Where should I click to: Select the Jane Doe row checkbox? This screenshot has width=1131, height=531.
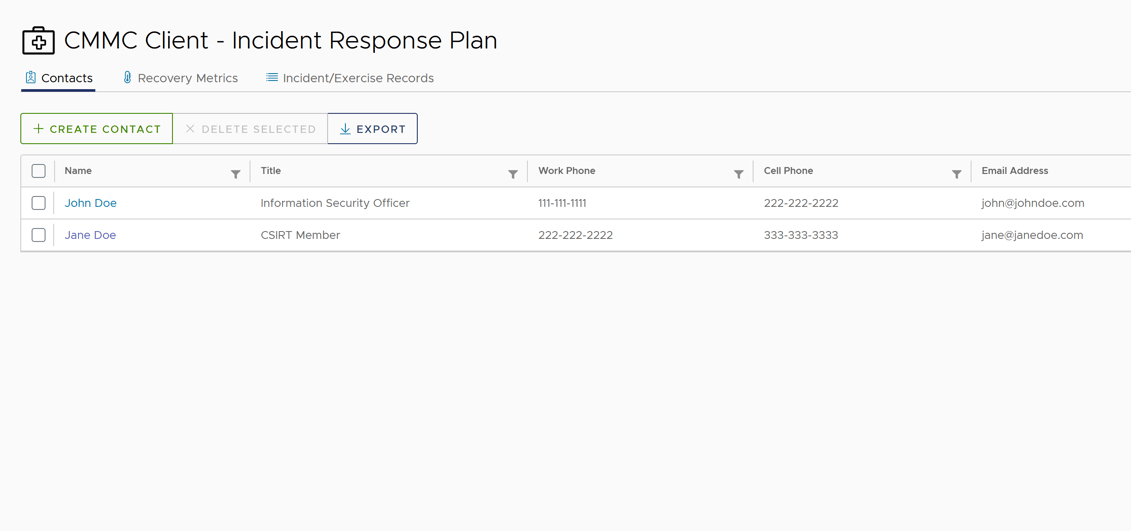pos(39,235)
